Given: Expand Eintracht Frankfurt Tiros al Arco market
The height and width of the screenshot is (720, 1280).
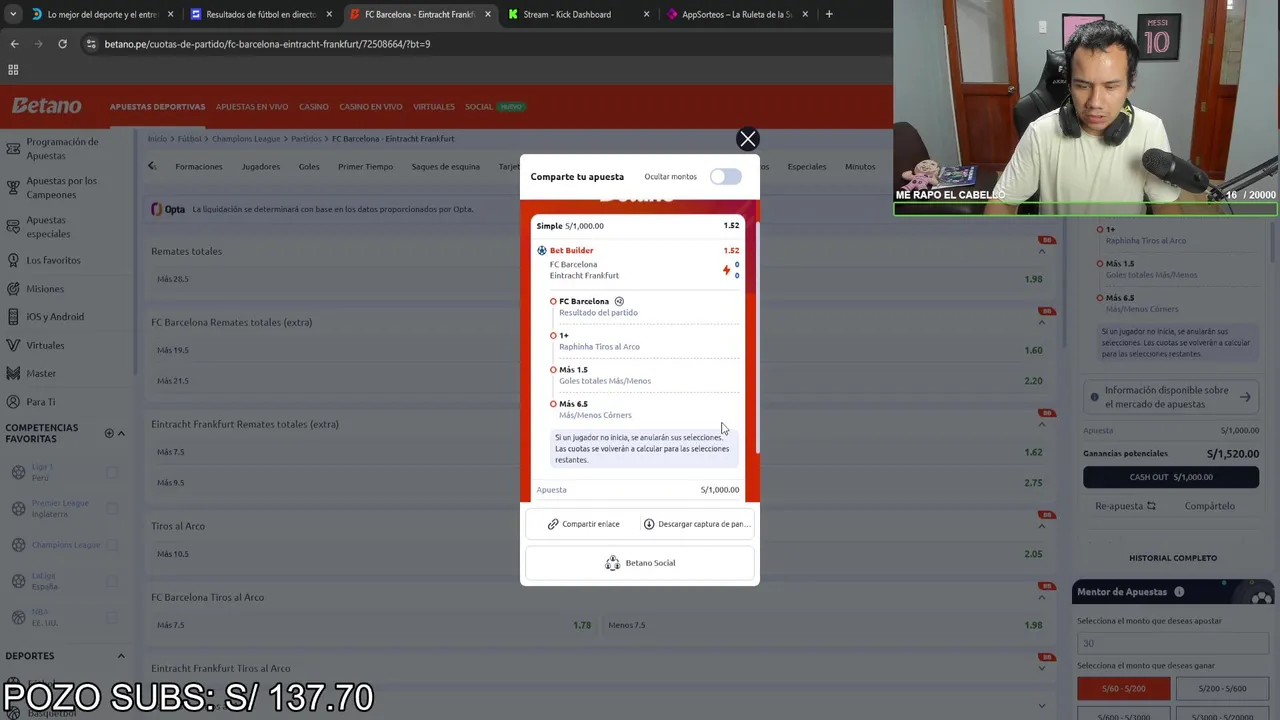Looking at the screenshot, I should tap(1042, 668).
